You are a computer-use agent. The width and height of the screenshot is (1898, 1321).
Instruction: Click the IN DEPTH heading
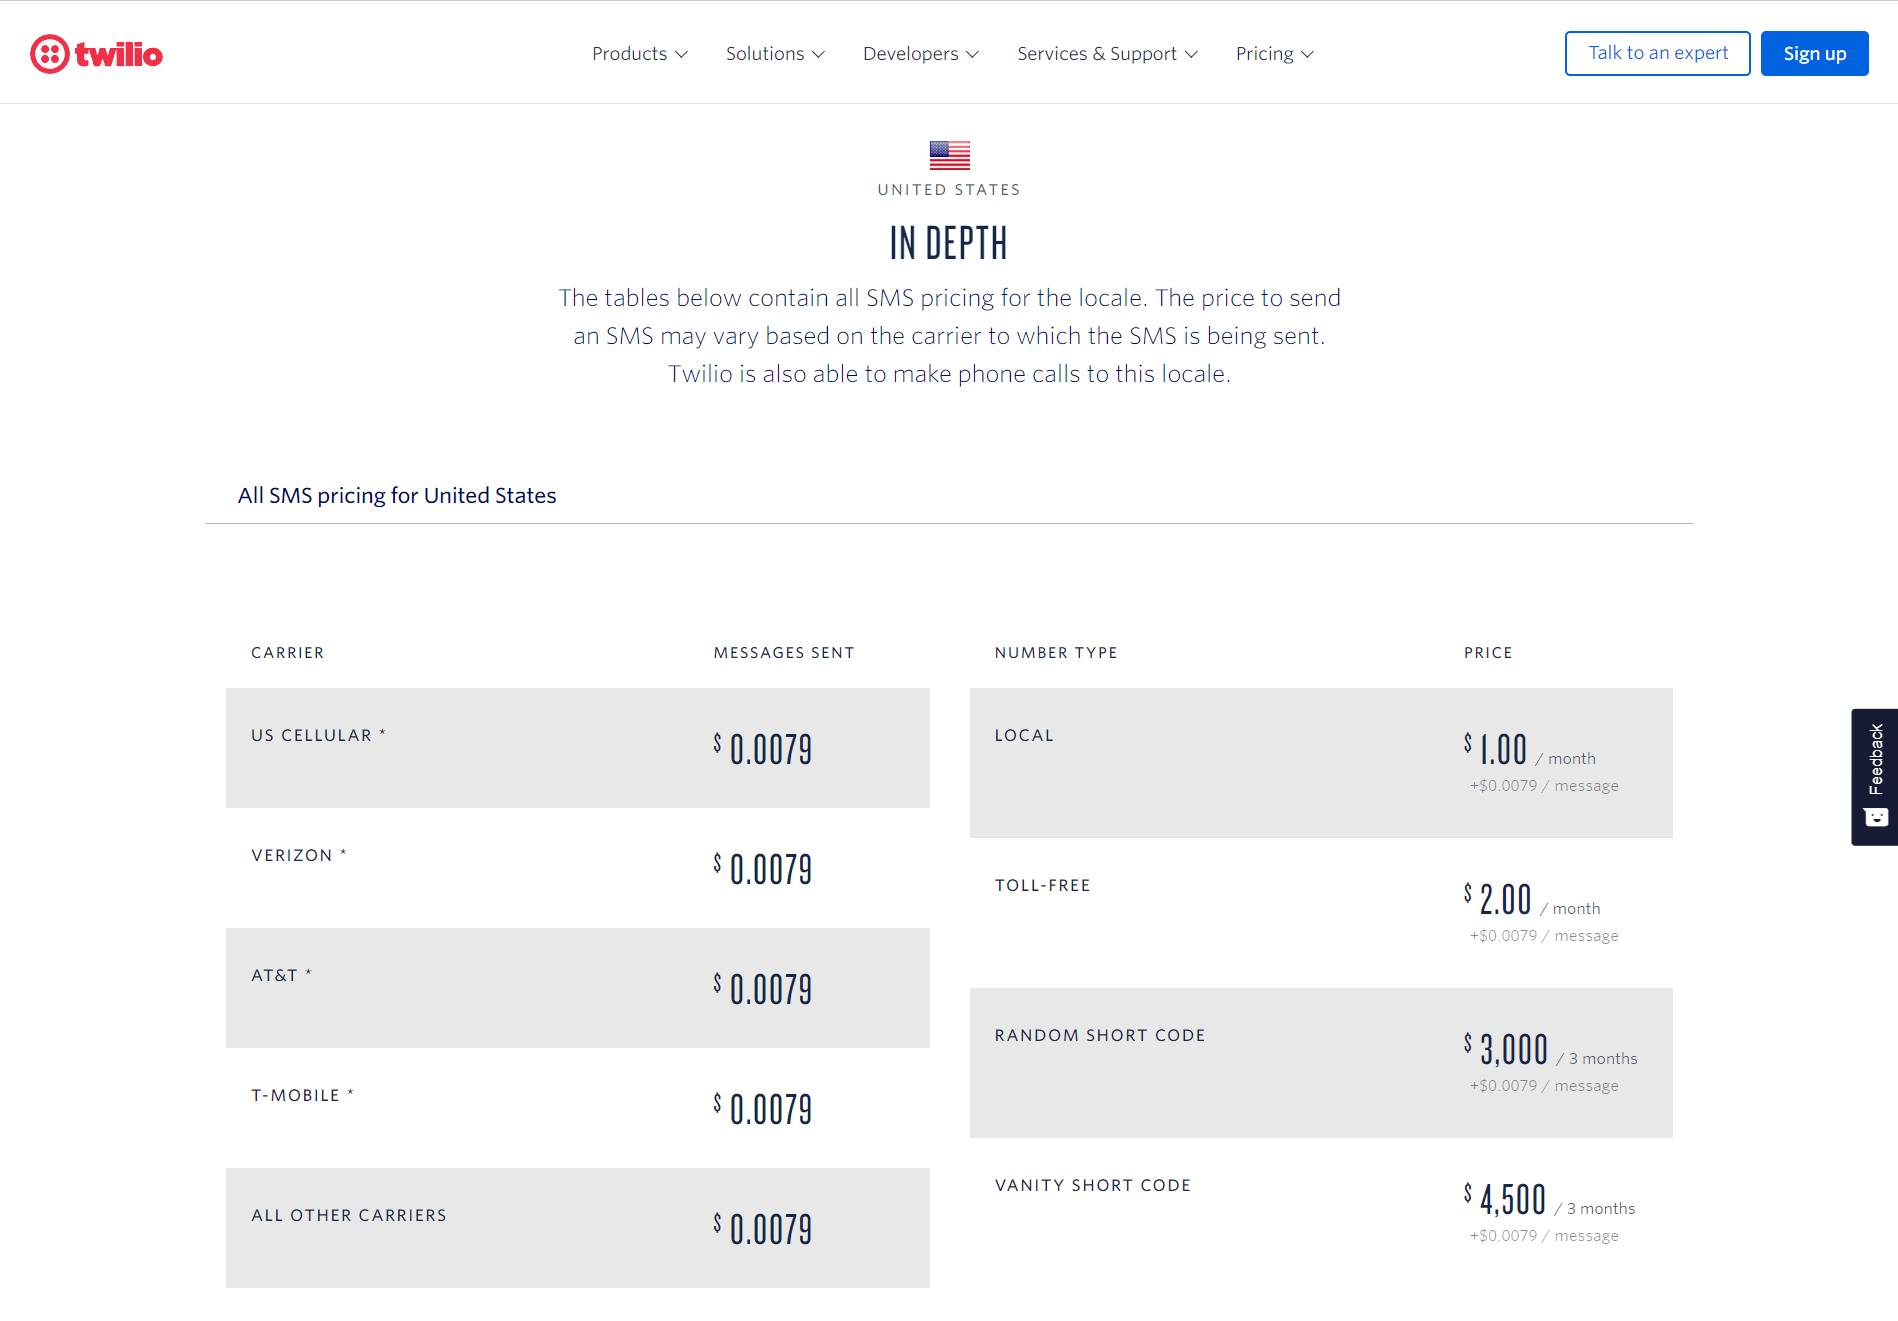949,243
